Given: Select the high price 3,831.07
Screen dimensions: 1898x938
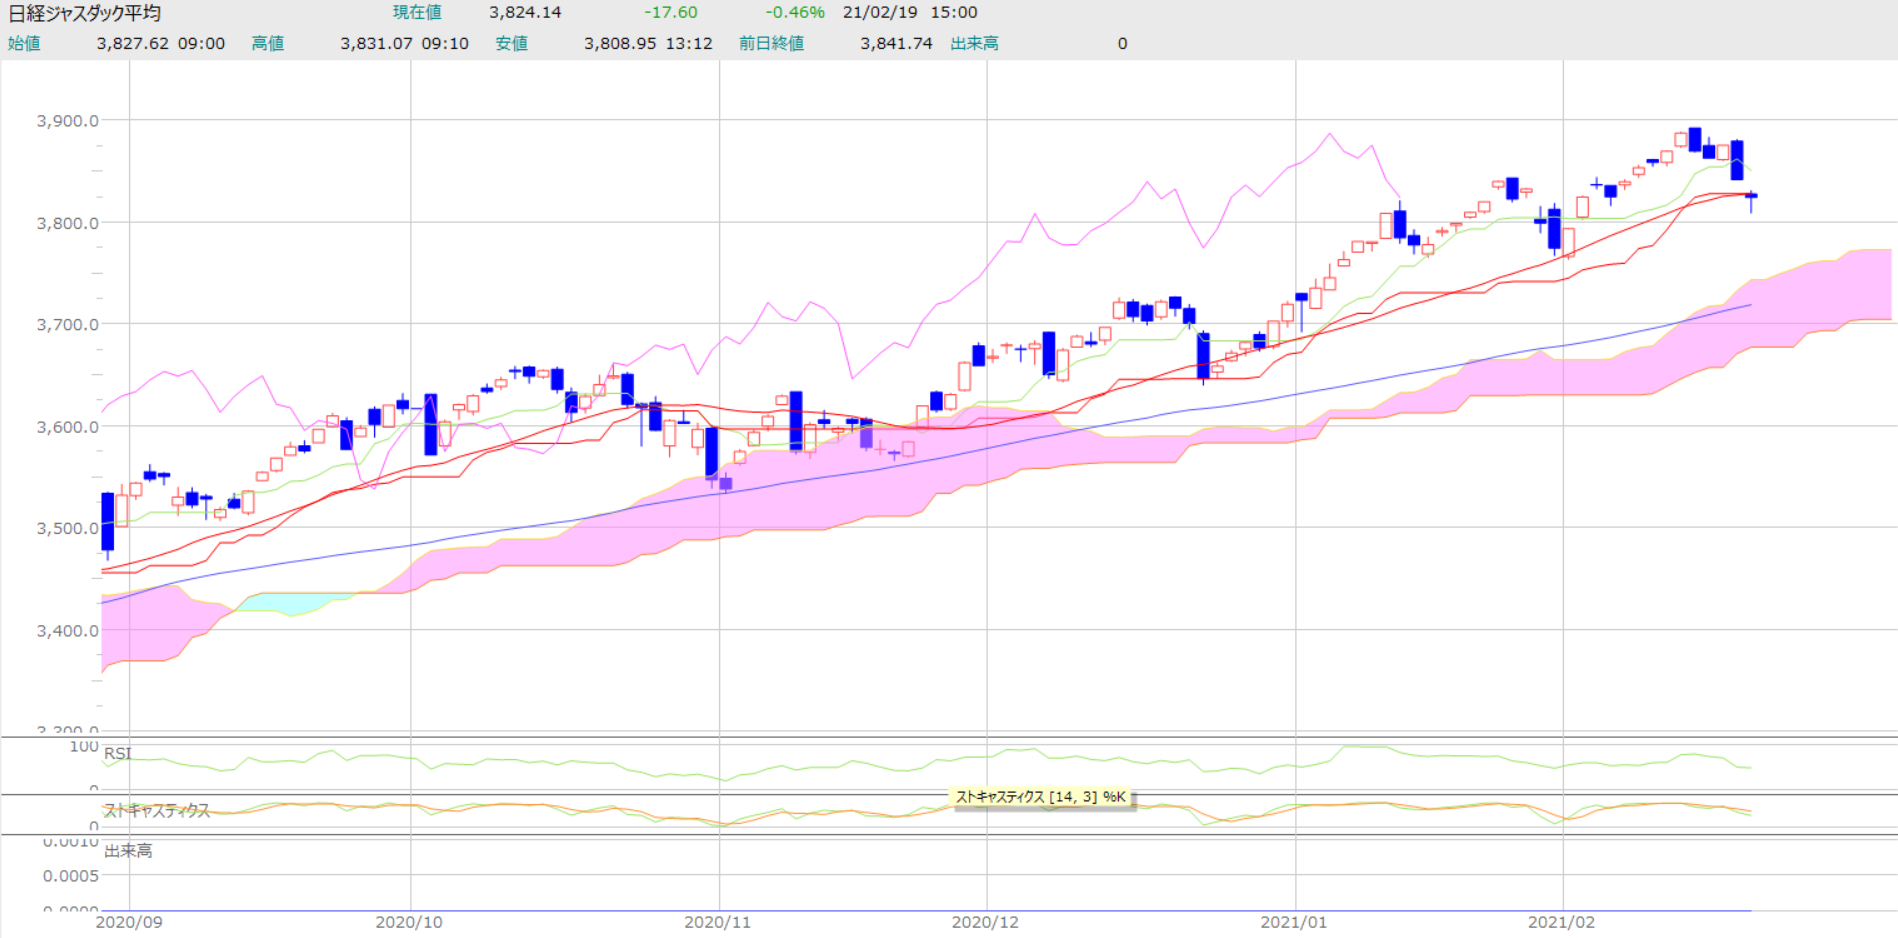Looking at the screenshot, I should pos(376,43).
